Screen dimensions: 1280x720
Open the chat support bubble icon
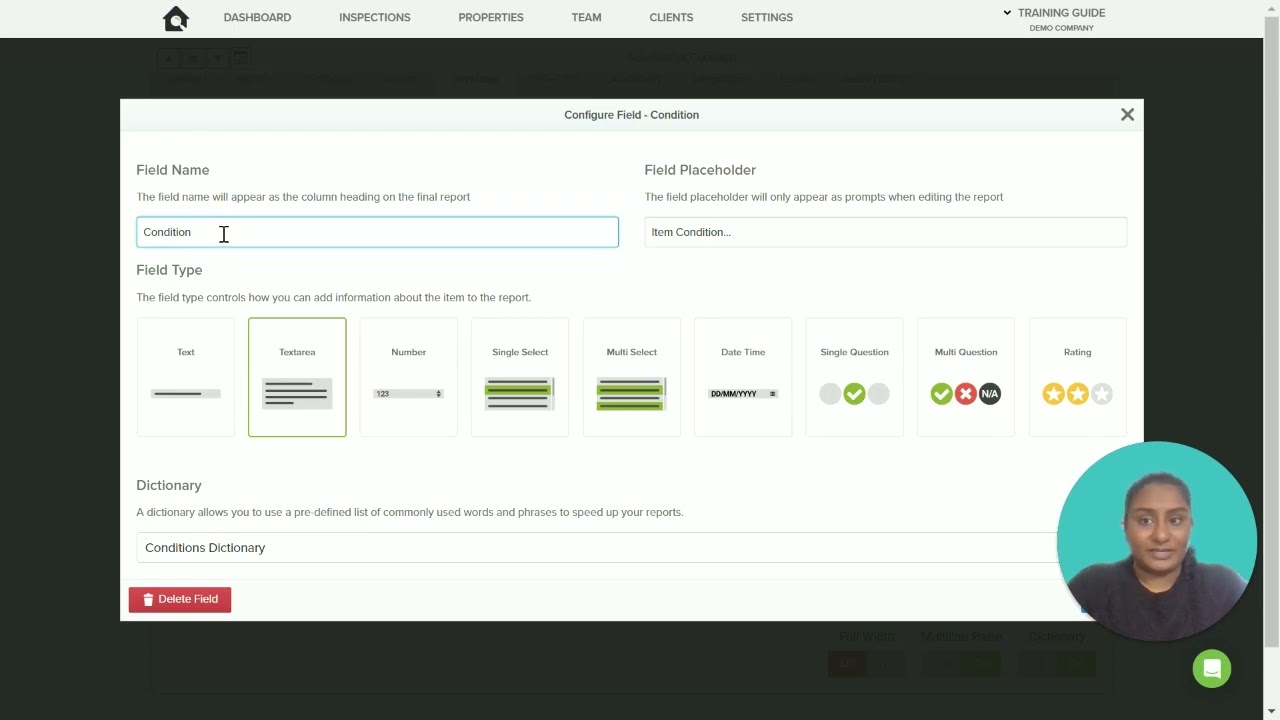pyautogui.click(x=1212, y=669)
